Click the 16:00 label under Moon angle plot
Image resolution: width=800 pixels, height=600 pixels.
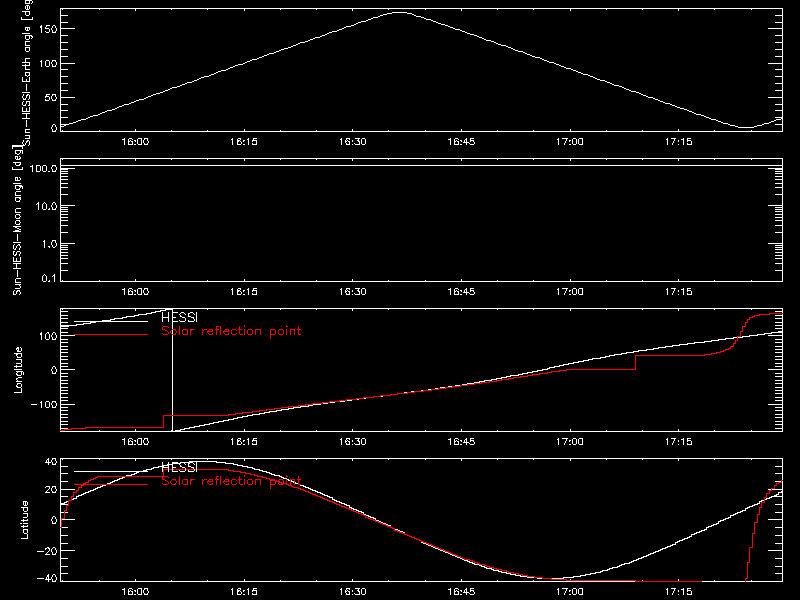135,292
